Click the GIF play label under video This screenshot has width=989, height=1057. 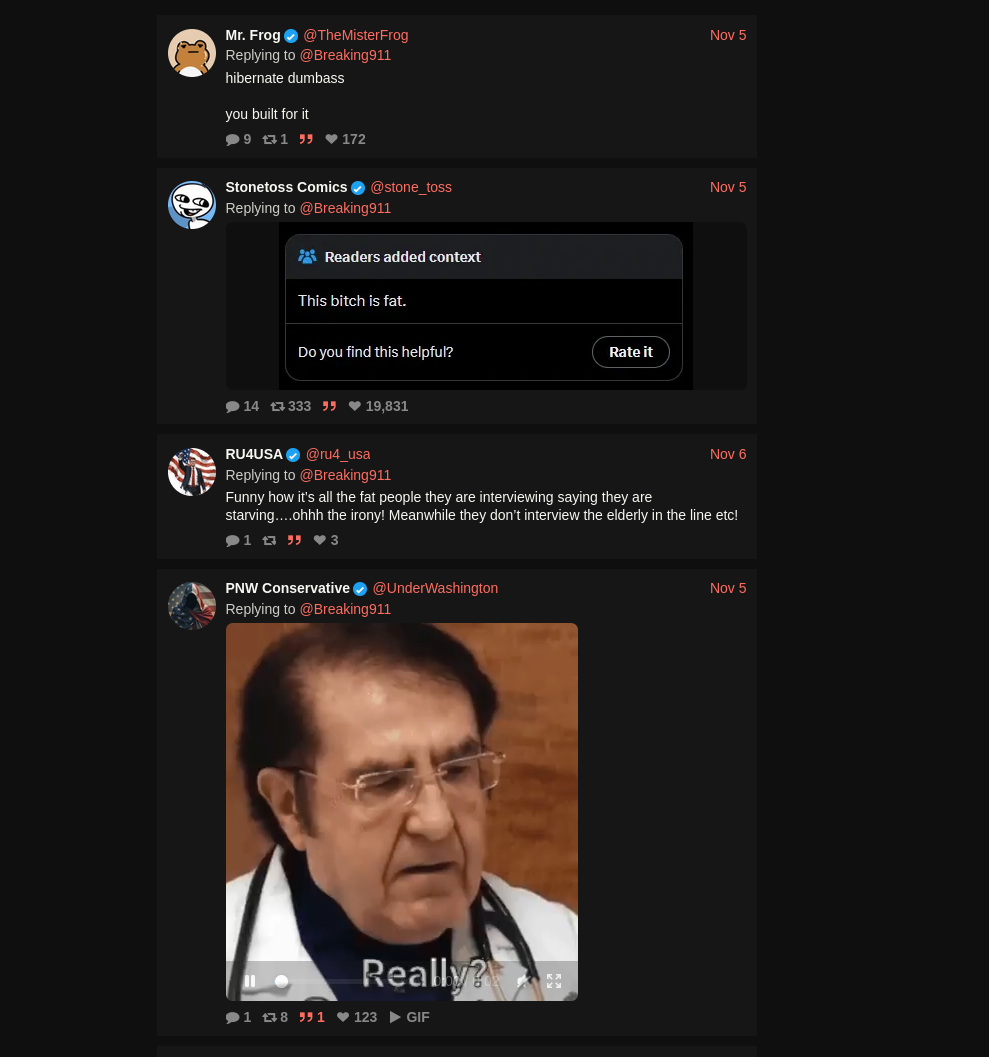[x=409, y=1017]
